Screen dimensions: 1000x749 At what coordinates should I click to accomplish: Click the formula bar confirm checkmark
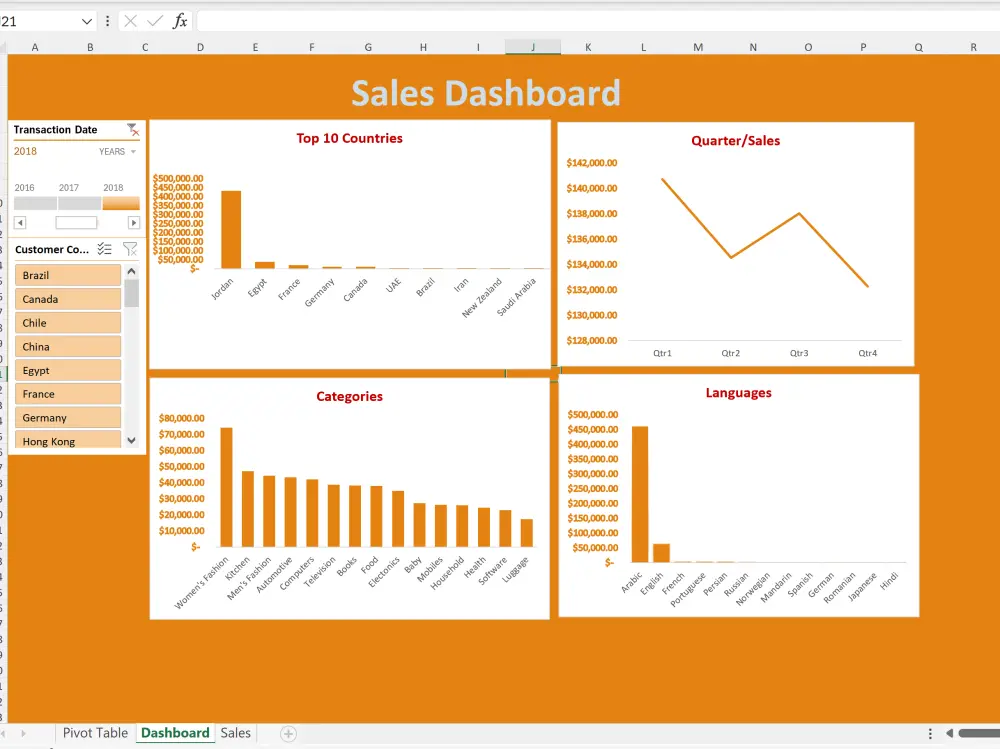pyautogui.click(x=154, y=21)
